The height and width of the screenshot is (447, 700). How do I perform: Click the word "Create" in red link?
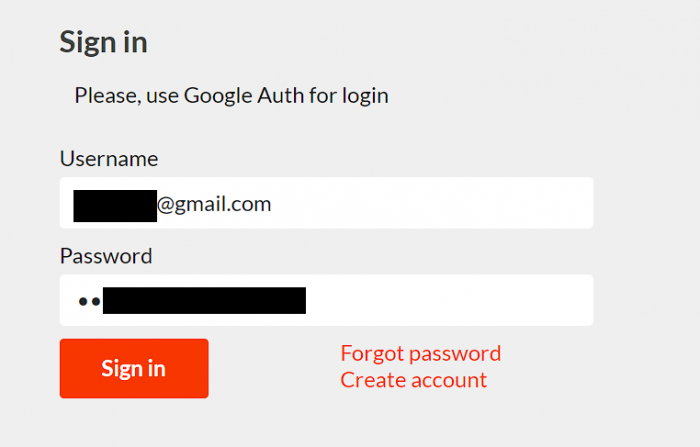(x=370, y=380)
